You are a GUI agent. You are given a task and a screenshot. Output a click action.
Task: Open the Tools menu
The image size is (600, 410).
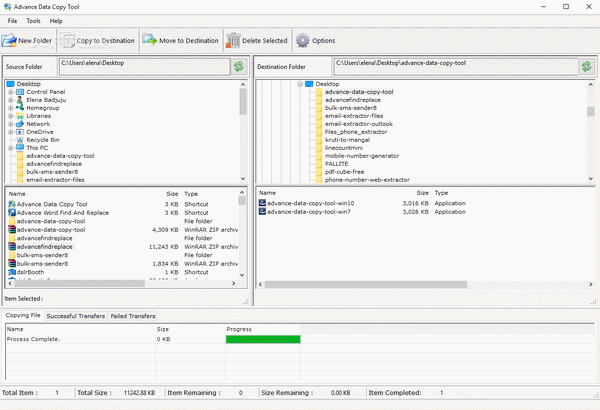click(33, 21)
